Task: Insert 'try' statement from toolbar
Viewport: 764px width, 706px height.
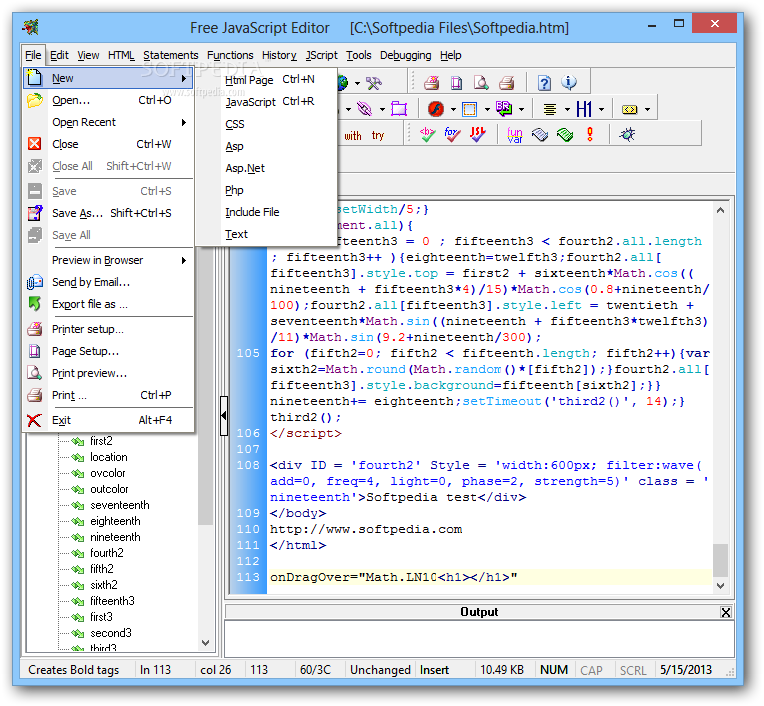Action: click(378, 135)
